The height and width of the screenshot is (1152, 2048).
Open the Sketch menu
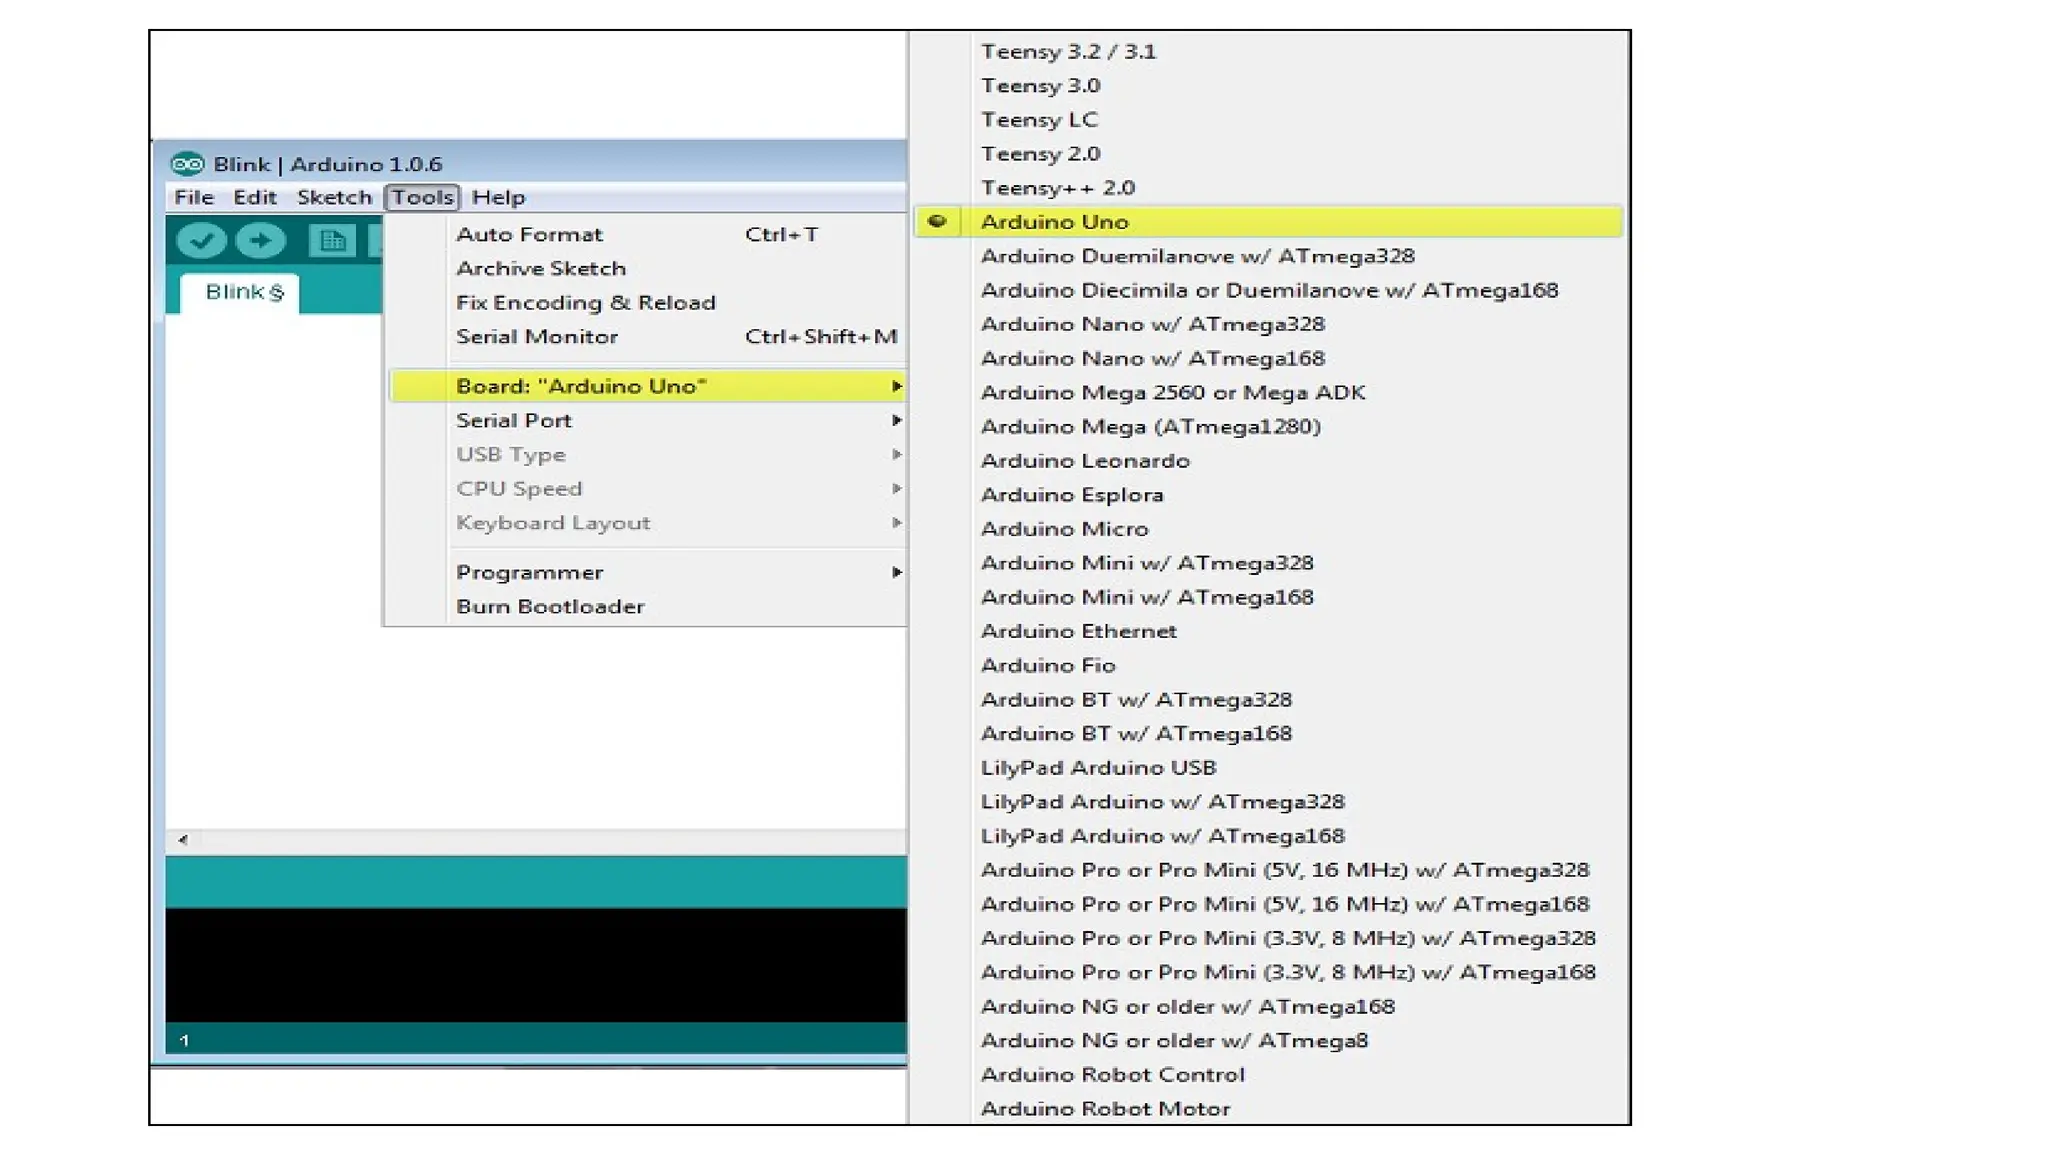[334, 197]
